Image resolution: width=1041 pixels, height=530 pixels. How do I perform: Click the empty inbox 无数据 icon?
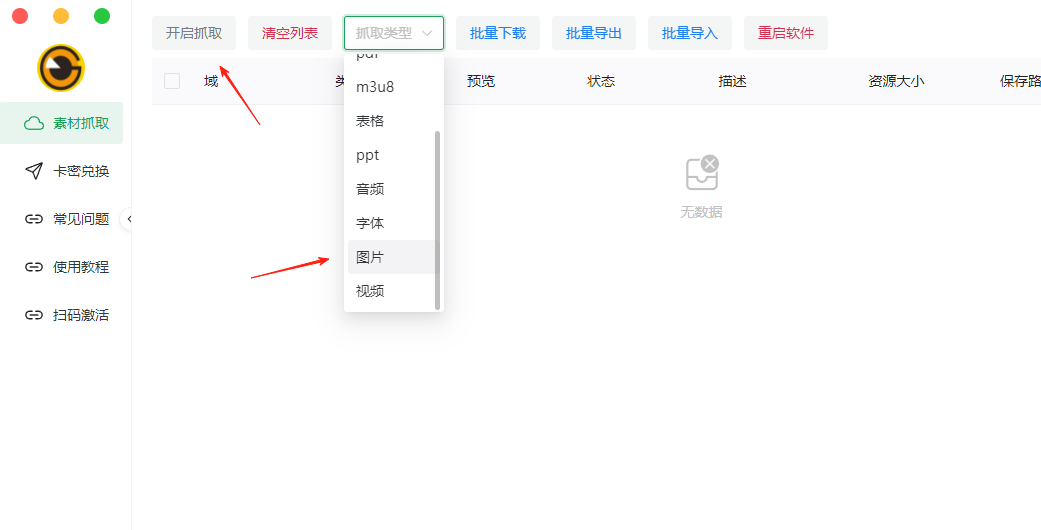tap(702, 173)
